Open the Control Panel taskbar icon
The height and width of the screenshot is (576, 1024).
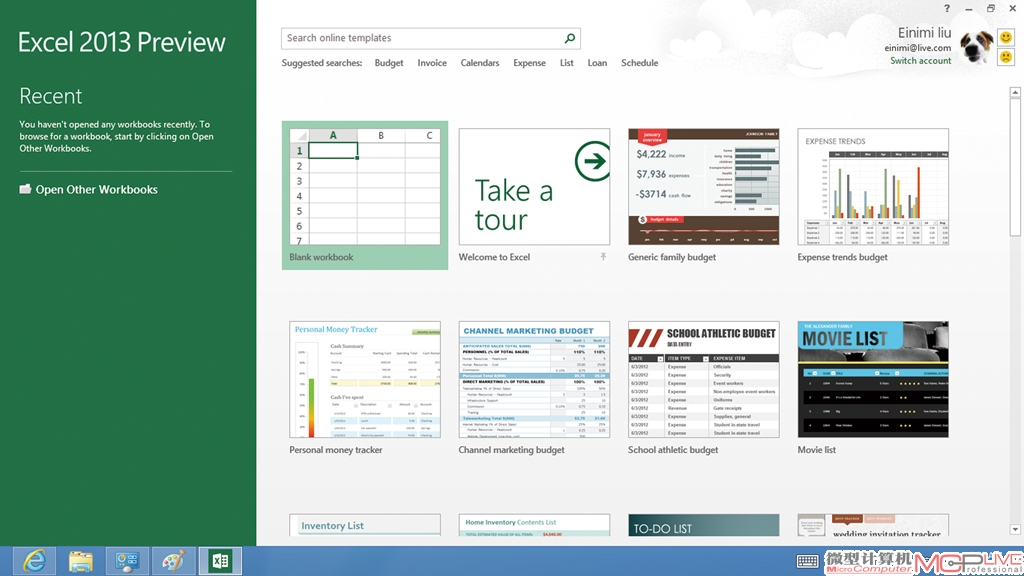[127, 561]
